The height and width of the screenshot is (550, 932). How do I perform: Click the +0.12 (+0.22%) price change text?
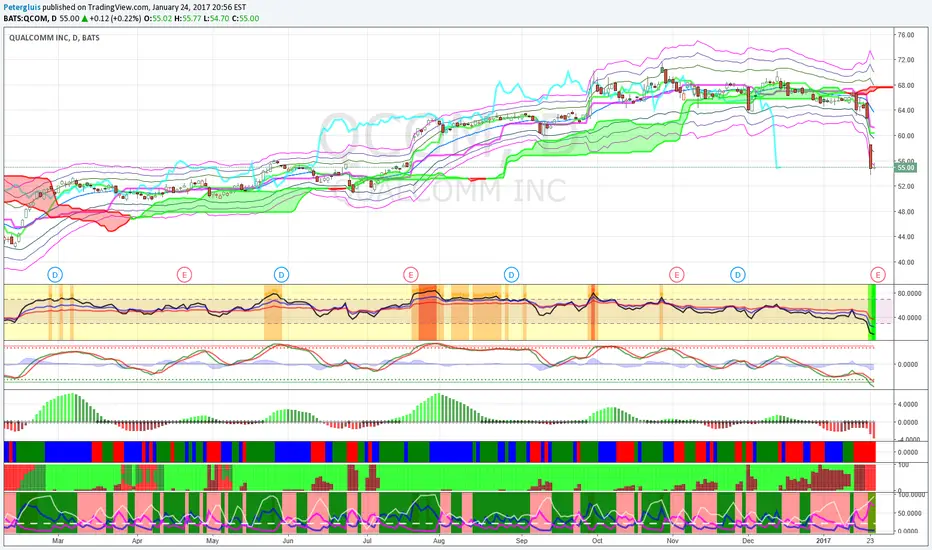pyautogui.click(x=115, y=18)
